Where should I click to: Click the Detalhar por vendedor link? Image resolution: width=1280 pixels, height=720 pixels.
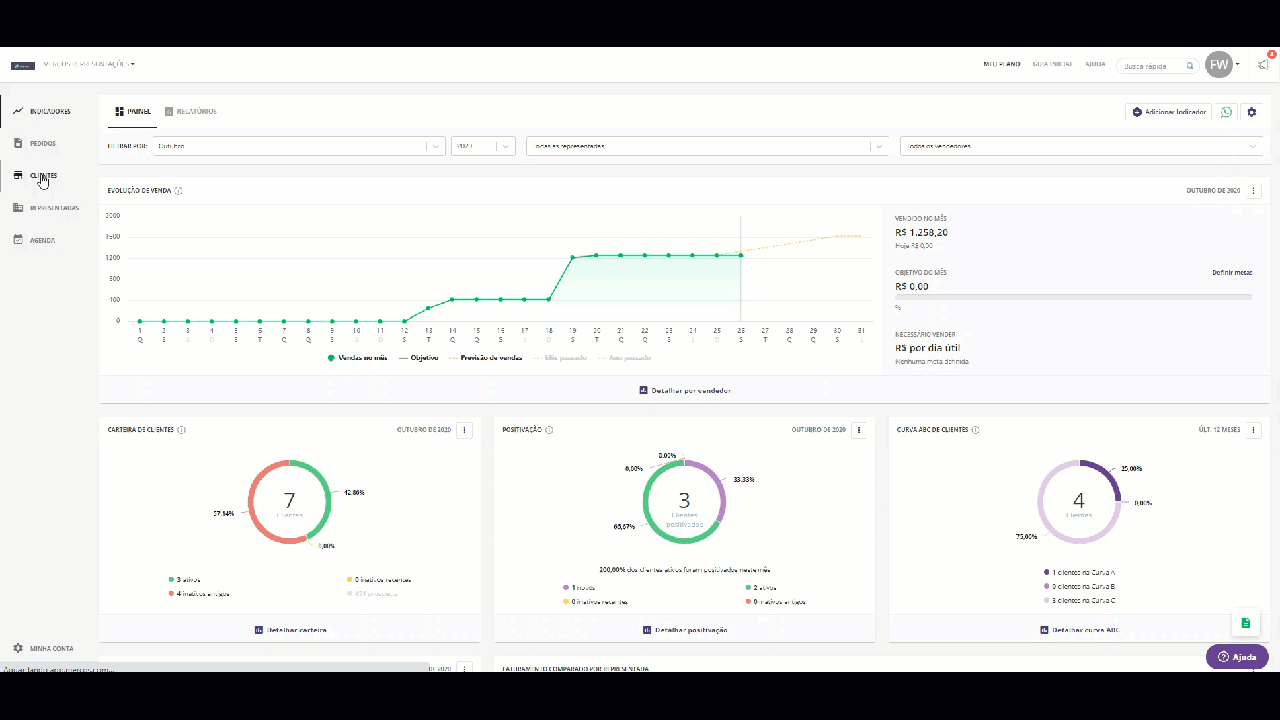pyautogui.click(x=685, y=390)
